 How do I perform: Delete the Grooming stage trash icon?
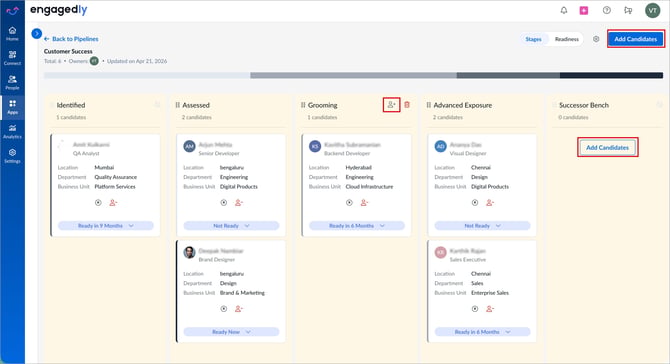click(407, 105)
